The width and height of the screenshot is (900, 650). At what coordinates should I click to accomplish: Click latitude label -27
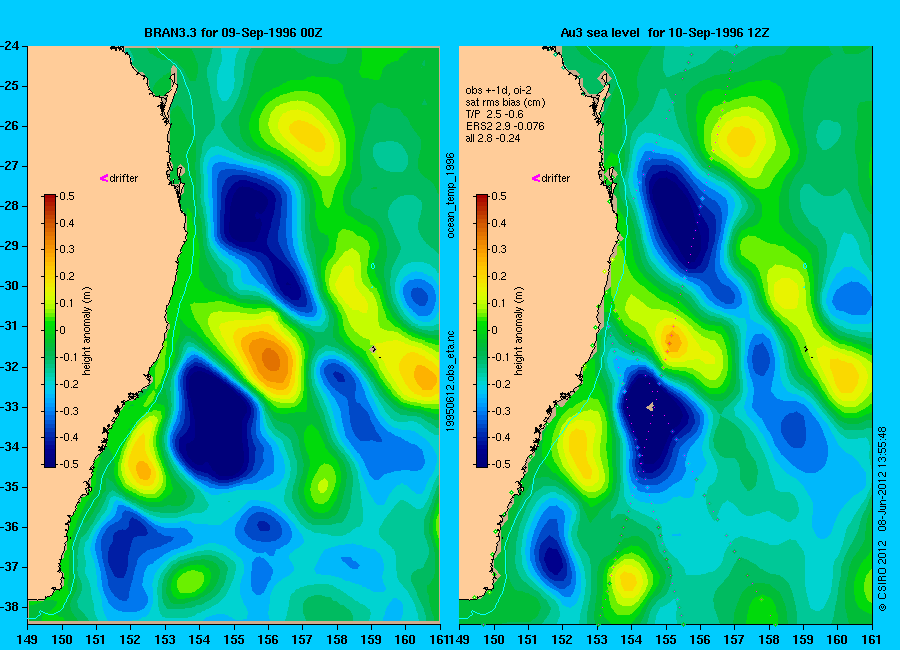coord(10,166)
